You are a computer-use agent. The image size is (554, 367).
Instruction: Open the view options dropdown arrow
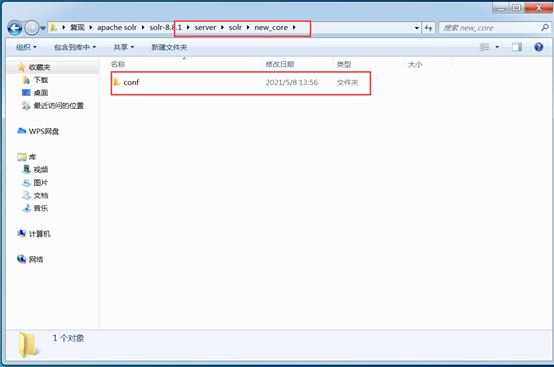[x=497, y=47]
